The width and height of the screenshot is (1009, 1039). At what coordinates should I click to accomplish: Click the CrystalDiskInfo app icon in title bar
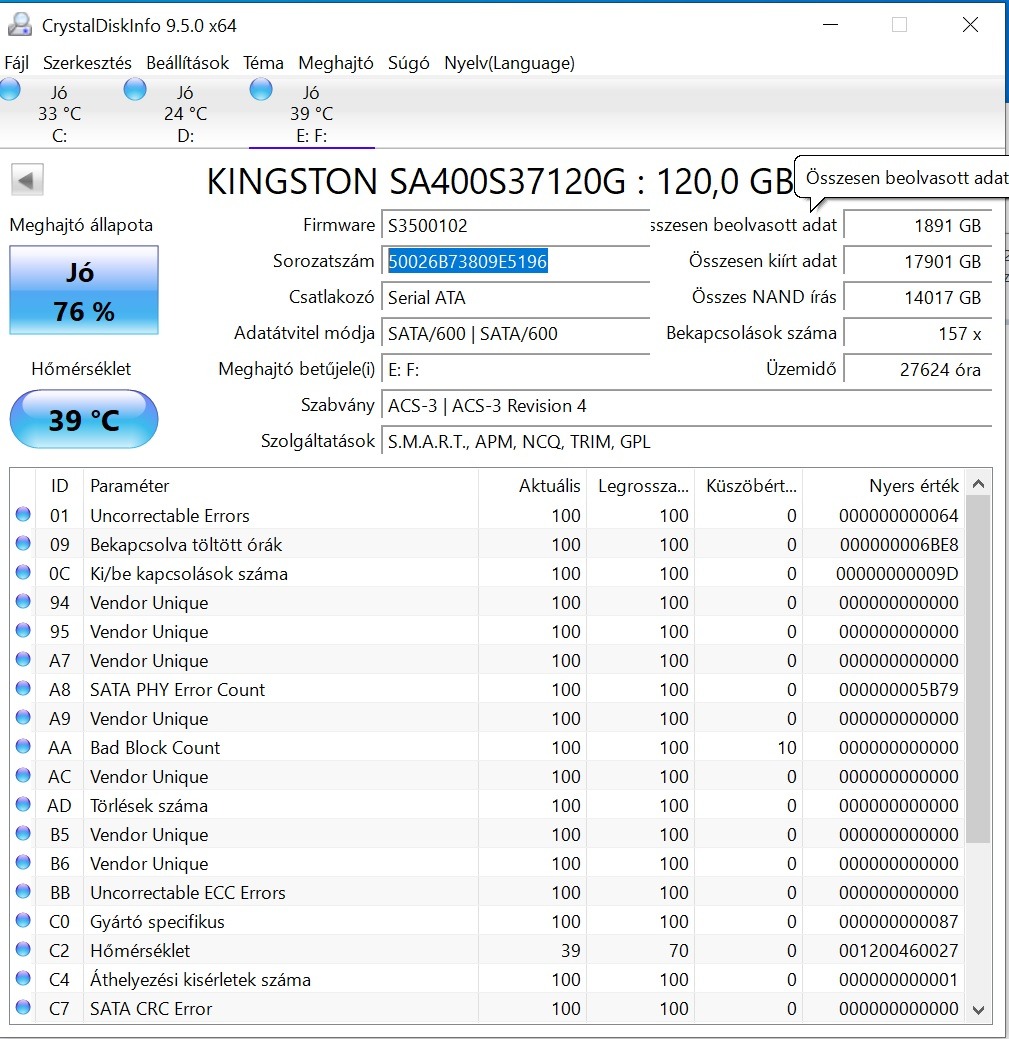coord(19,25)
